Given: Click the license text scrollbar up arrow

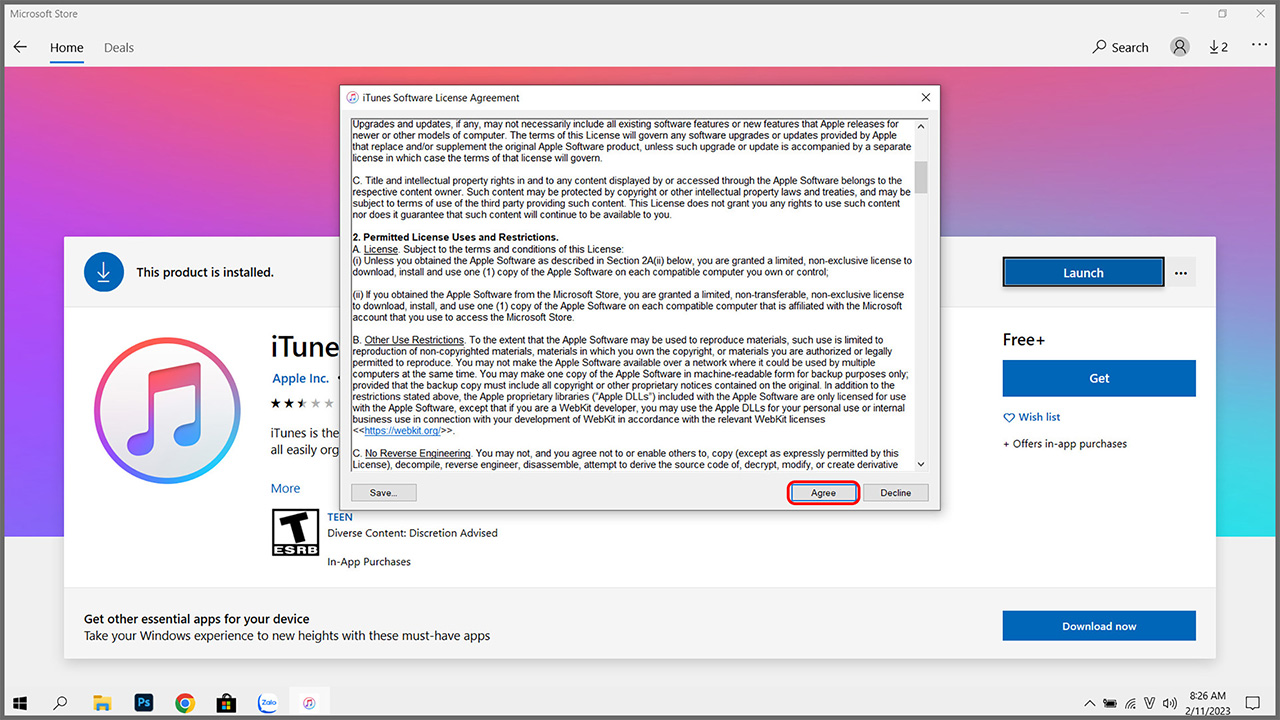Looking at the screenshot, I should click(x=921, y=125).
